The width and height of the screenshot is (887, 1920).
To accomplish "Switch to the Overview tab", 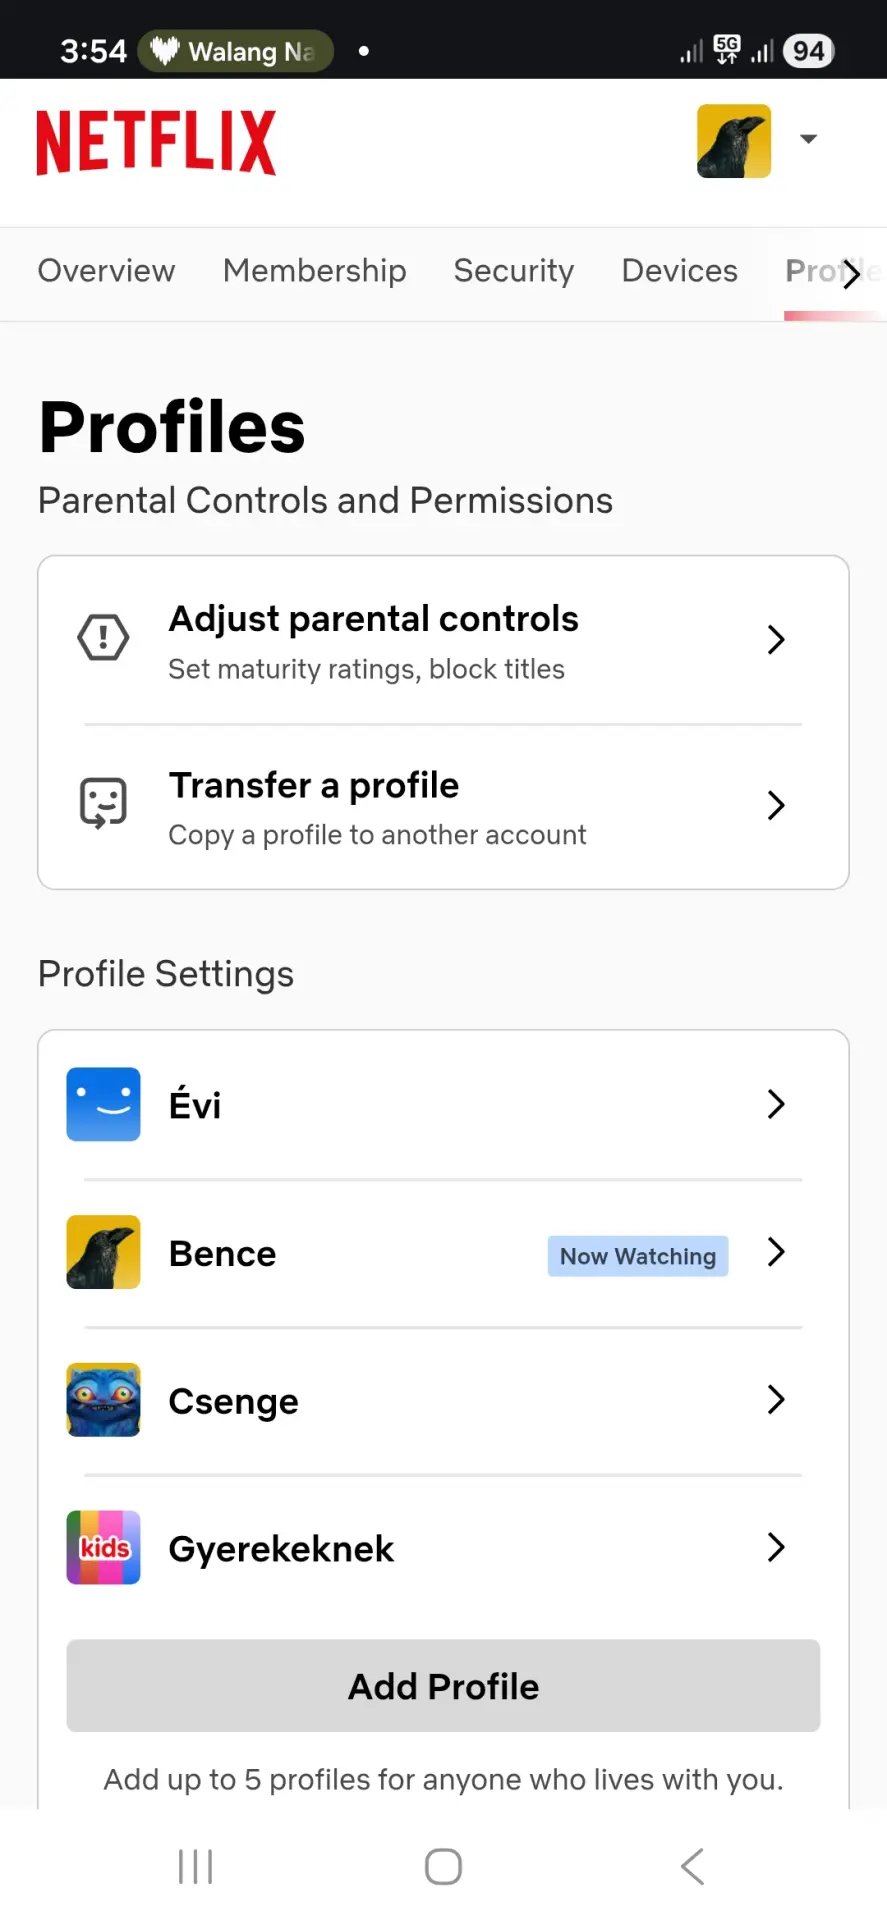I will 106,271.
